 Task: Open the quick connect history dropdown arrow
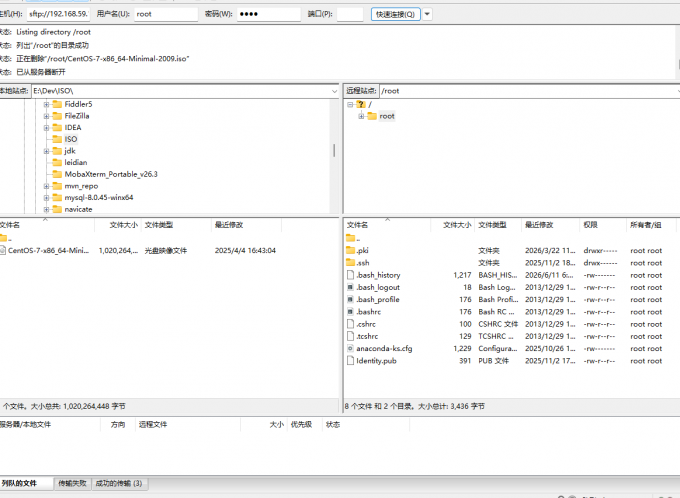click(x=427, y=14)
